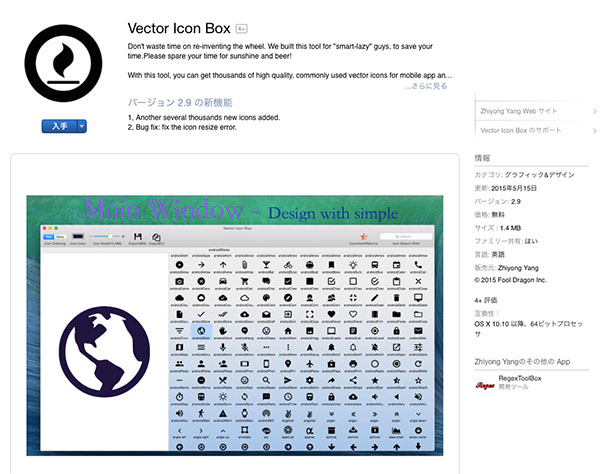This screenshot has height=474, width=600.
Task: Click chevron next to Zhiyong Yang Web サイト
Action: (594, 111)
